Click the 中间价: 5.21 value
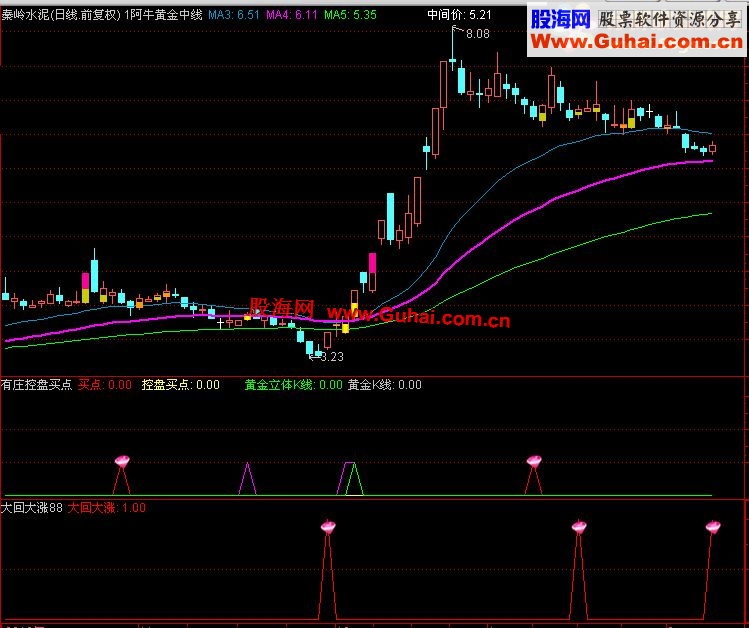 point(459,15)
